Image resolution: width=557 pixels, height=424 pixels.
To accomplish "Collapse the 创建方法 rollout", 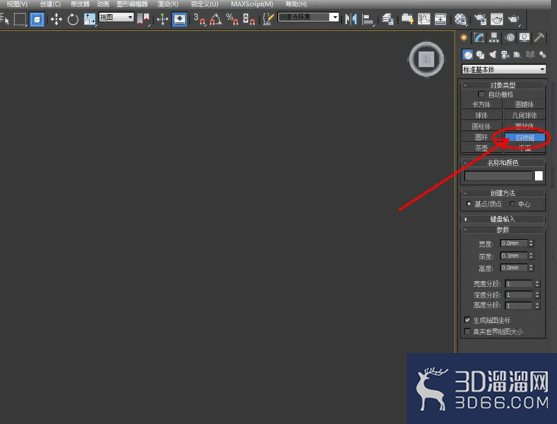I will click(503, 193).
